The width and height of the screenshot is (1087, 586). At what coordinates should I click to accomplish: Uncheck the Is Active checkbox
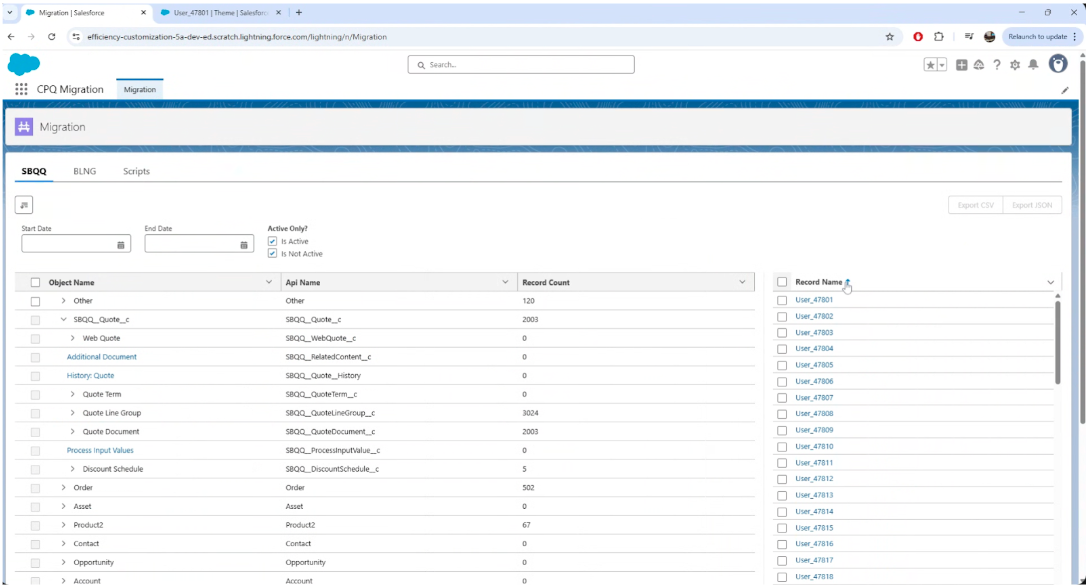(x=273, y=241)
